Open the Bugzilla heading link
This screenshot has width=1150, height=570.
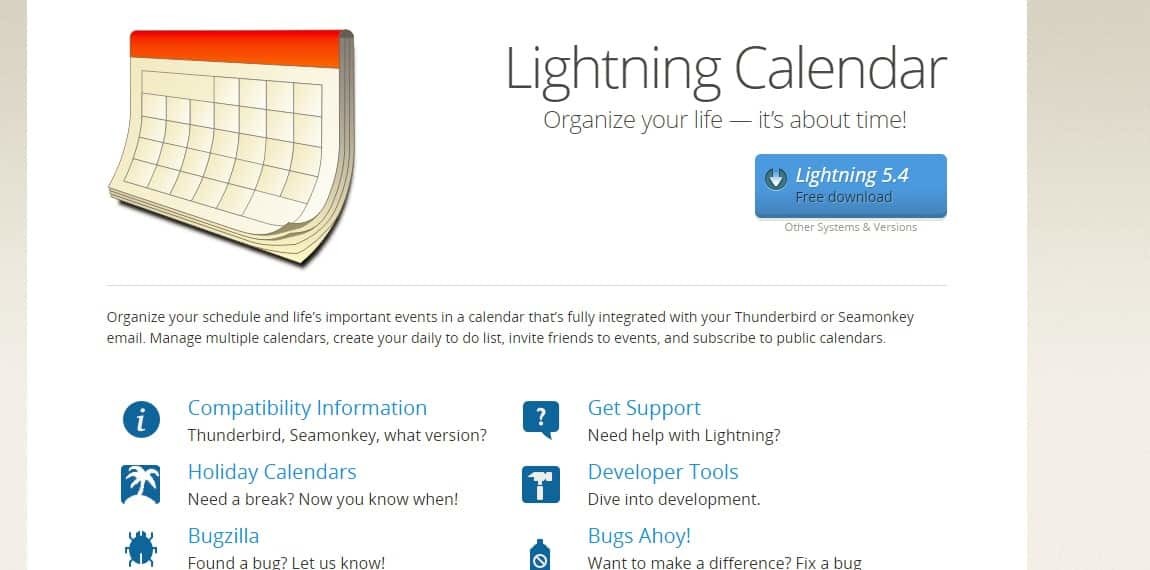point(224,536)
